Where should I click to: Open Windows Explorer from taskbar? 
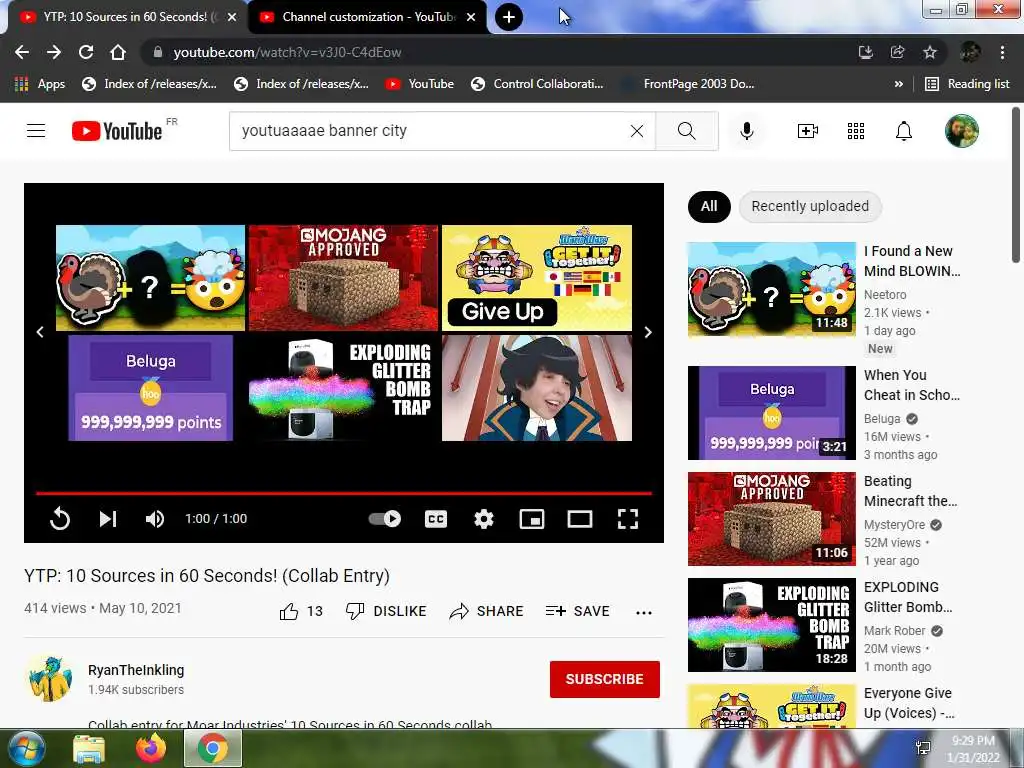point(89,748)
